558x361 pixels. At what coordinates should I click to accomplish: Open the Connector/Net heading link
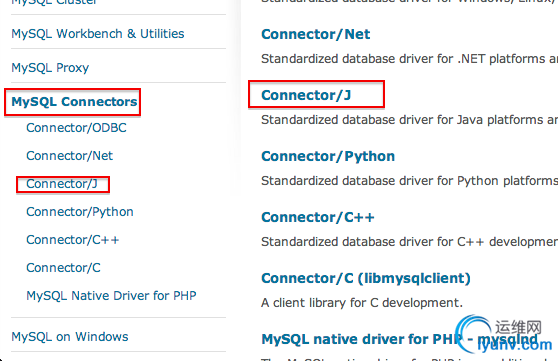point(316,34)
